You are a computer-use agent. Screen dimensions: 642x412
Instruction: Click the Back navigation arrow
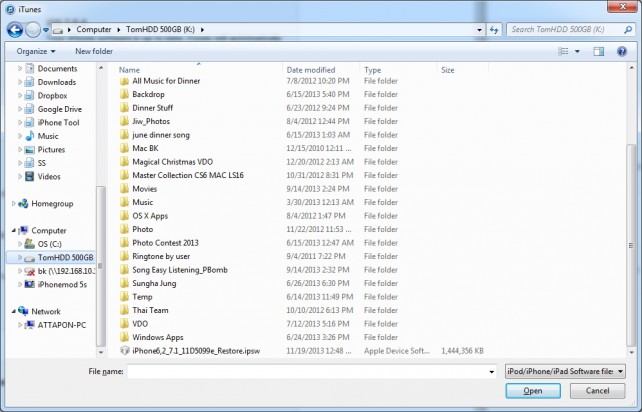[15, 29]
